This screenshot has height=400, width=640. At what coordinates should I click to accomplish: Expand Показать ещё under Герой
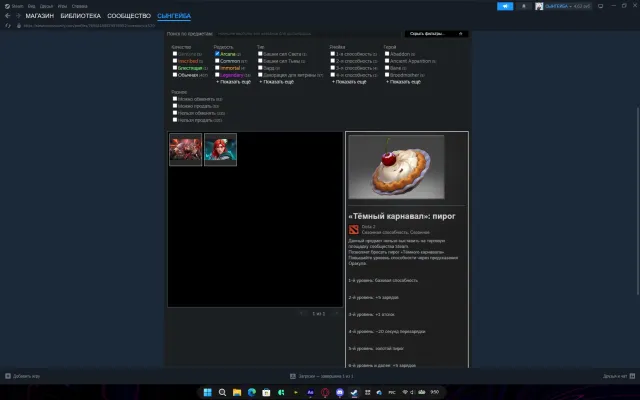point(403,82)
